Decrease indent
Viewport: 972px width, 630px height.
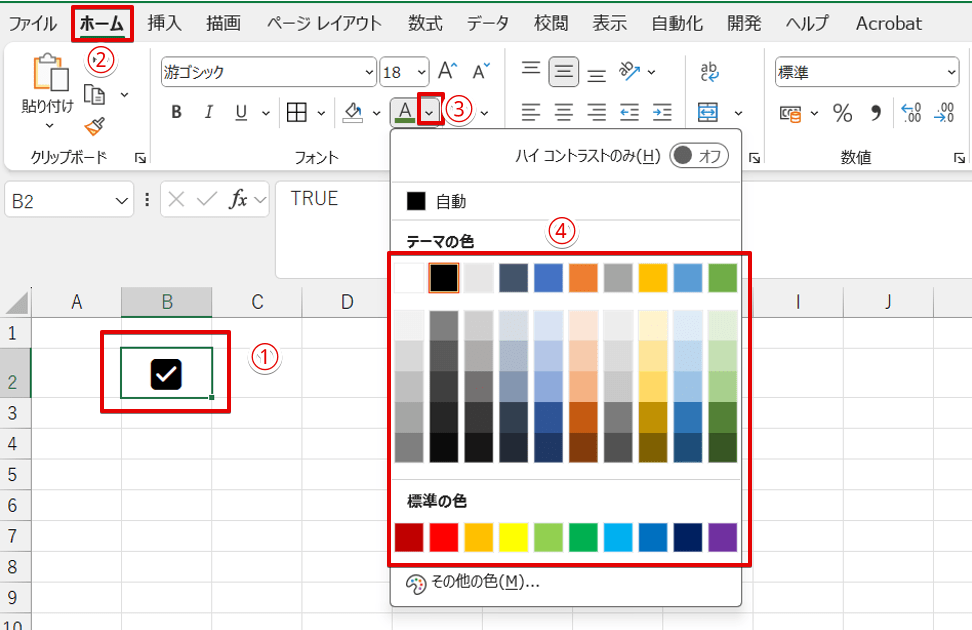point(629,112)
